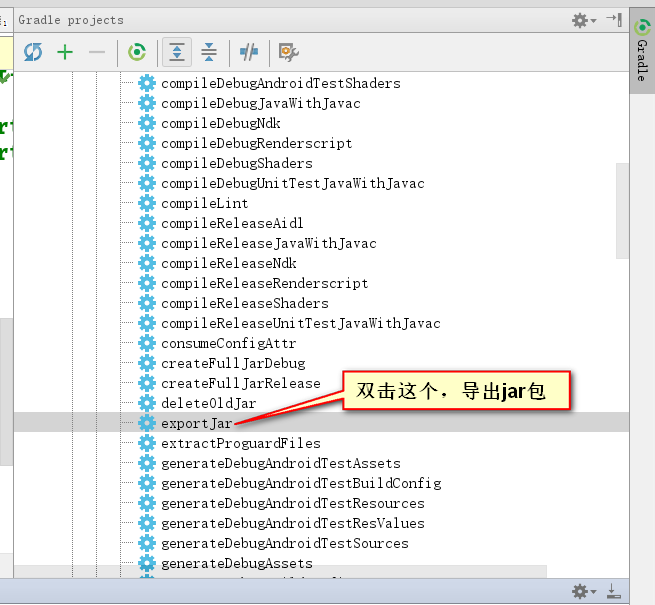Viewport: 655px width, 605px height.
Task: Open the bottom status gear dropdown
Action: 584,591
